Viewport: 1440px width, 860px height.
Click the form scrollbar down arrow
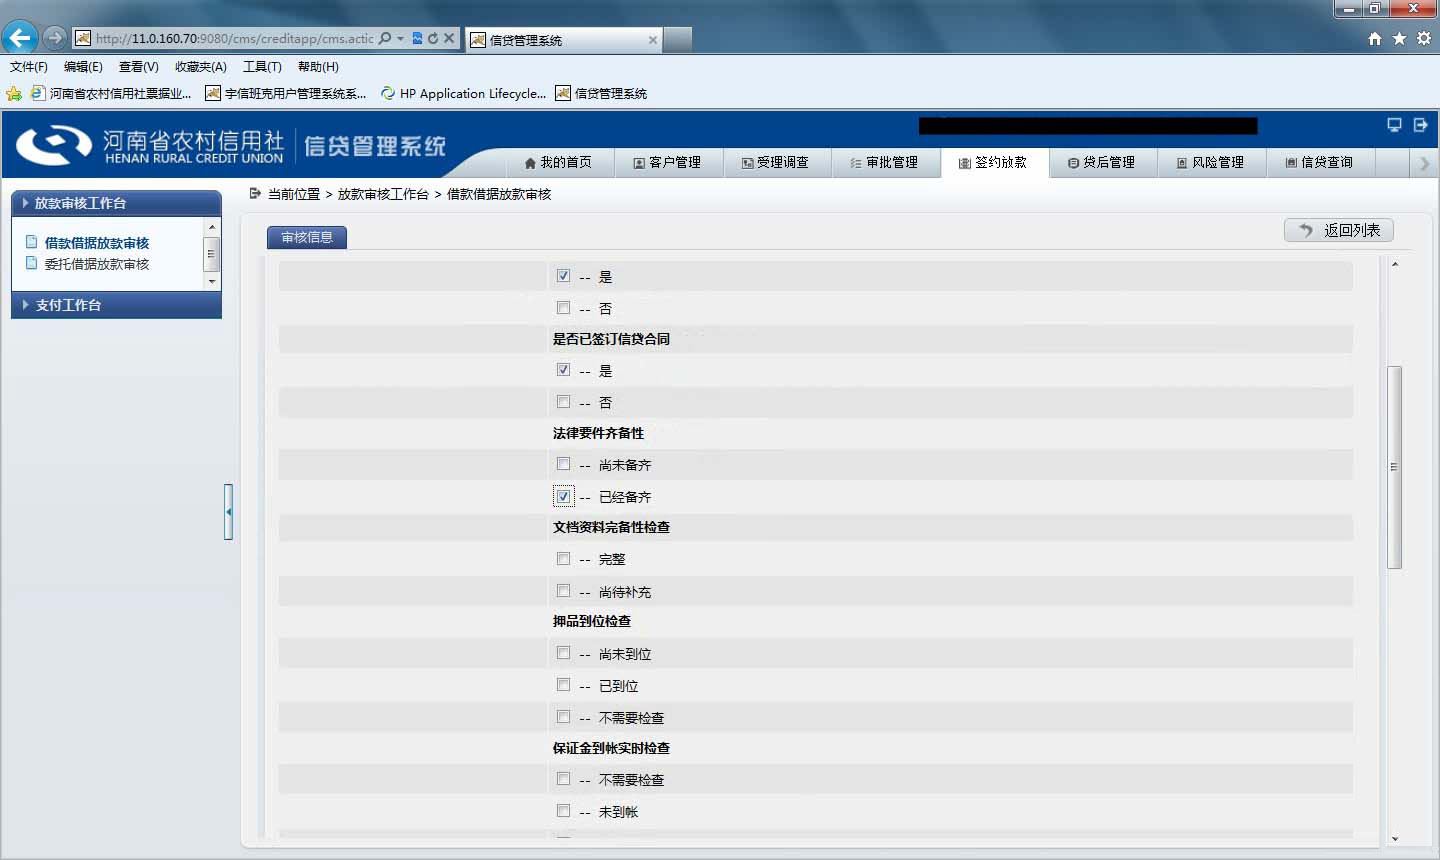1394,839
